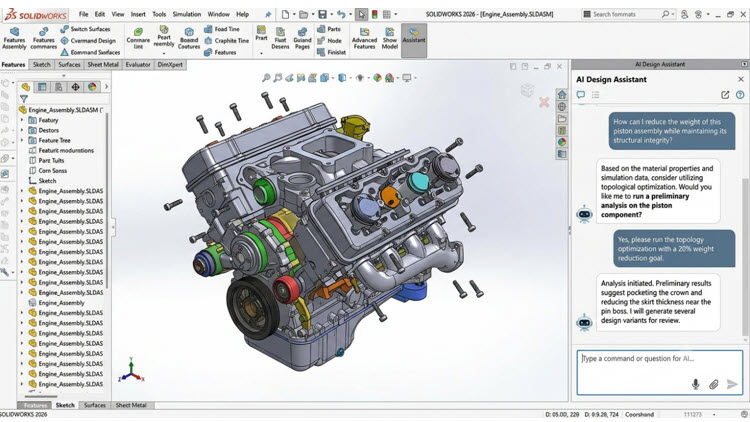Select Craphite Tine in the ribbon
The width and height of the screenshot is (750, 422).
(227, 41)
